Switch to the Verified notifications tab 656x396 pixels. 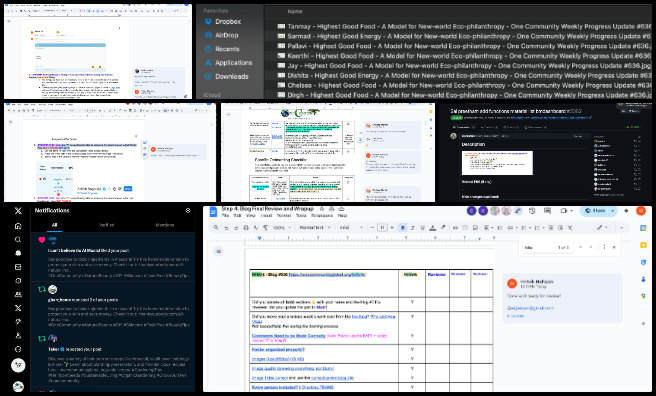[x=106, y=225]
